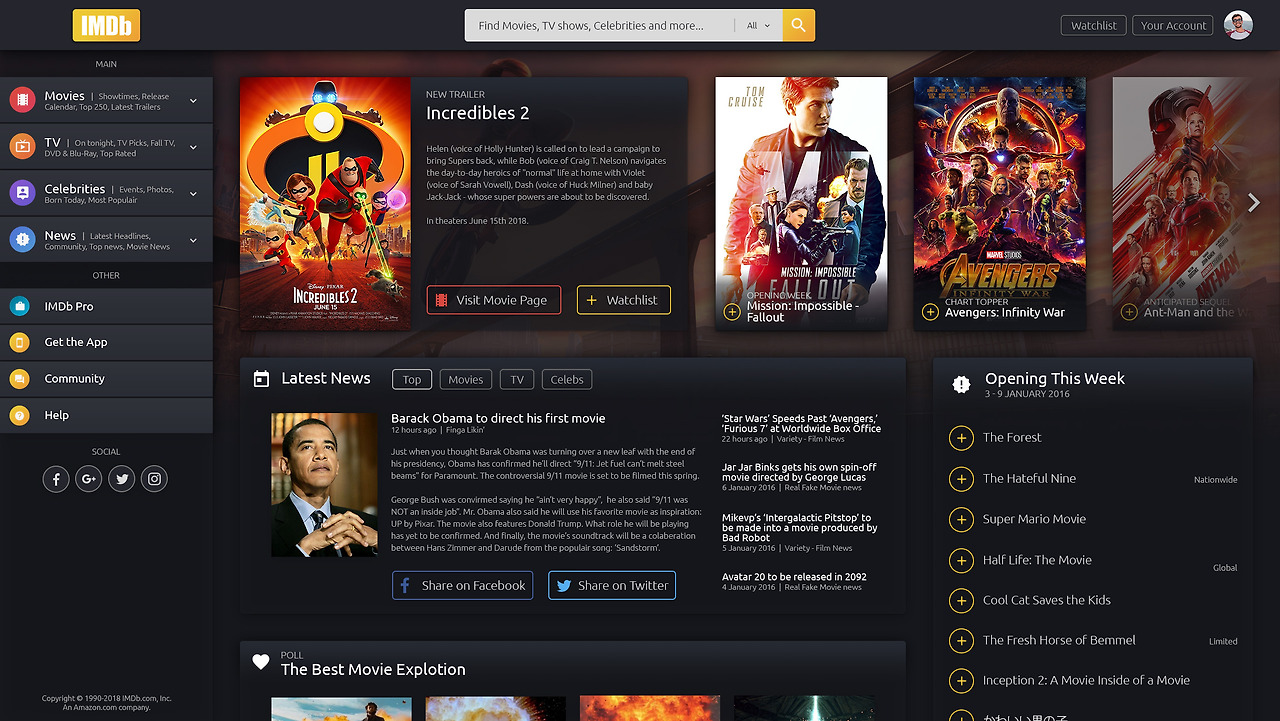Expand the Celebrities sidebar menu chevron

(x=193, y=193)
